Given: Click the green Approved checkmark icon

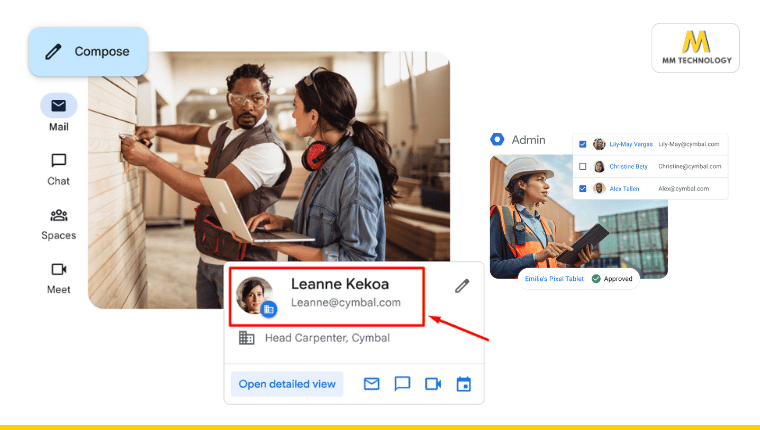Looking at the screenshot, I should coord(596,279).
